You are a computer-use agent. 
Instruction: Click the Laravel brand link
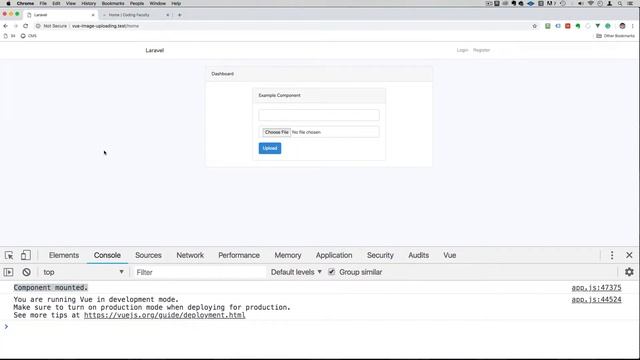(x=155, y=50)
